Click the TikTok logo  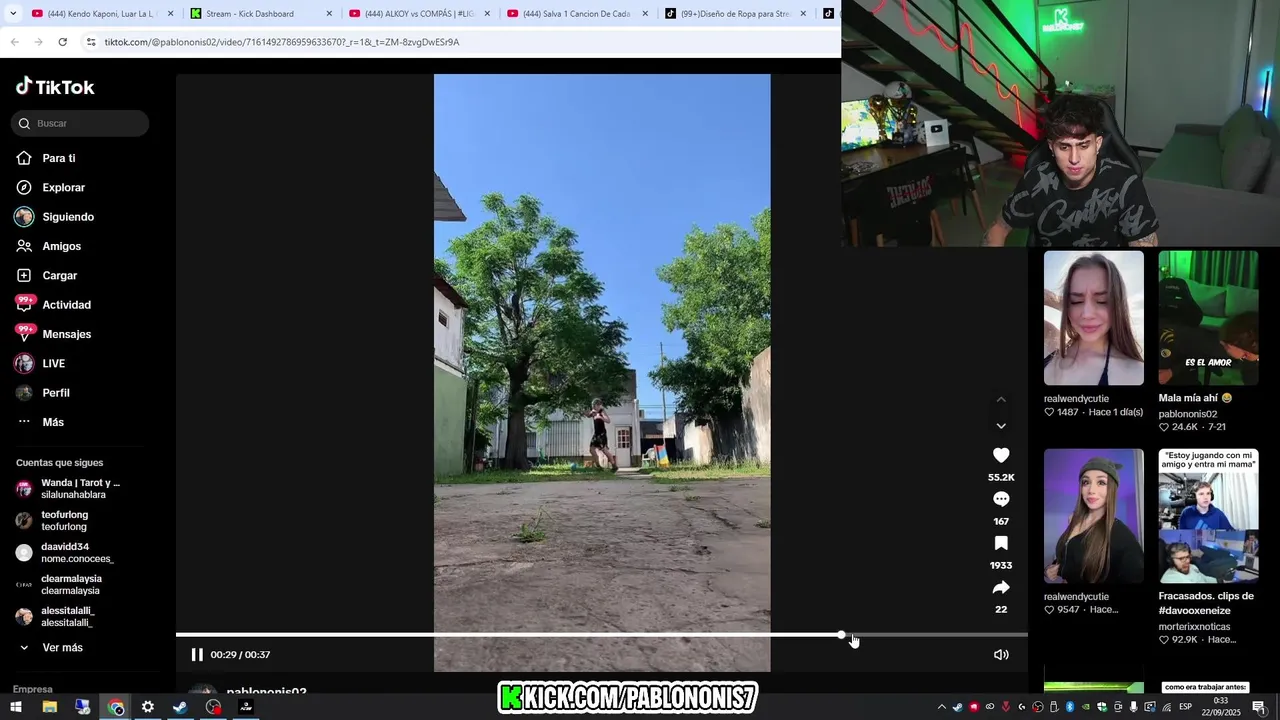click(55, 87)
